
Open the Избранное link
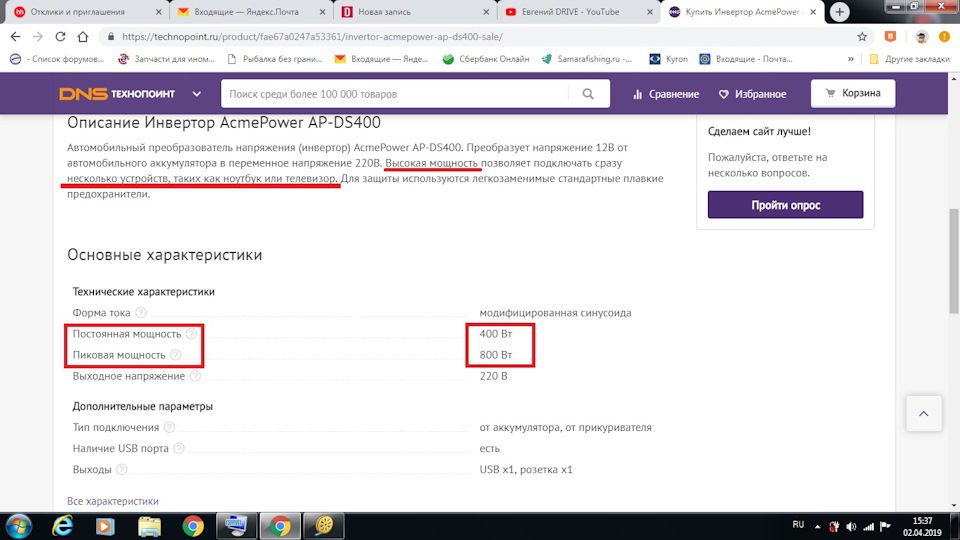coord(752,94)
